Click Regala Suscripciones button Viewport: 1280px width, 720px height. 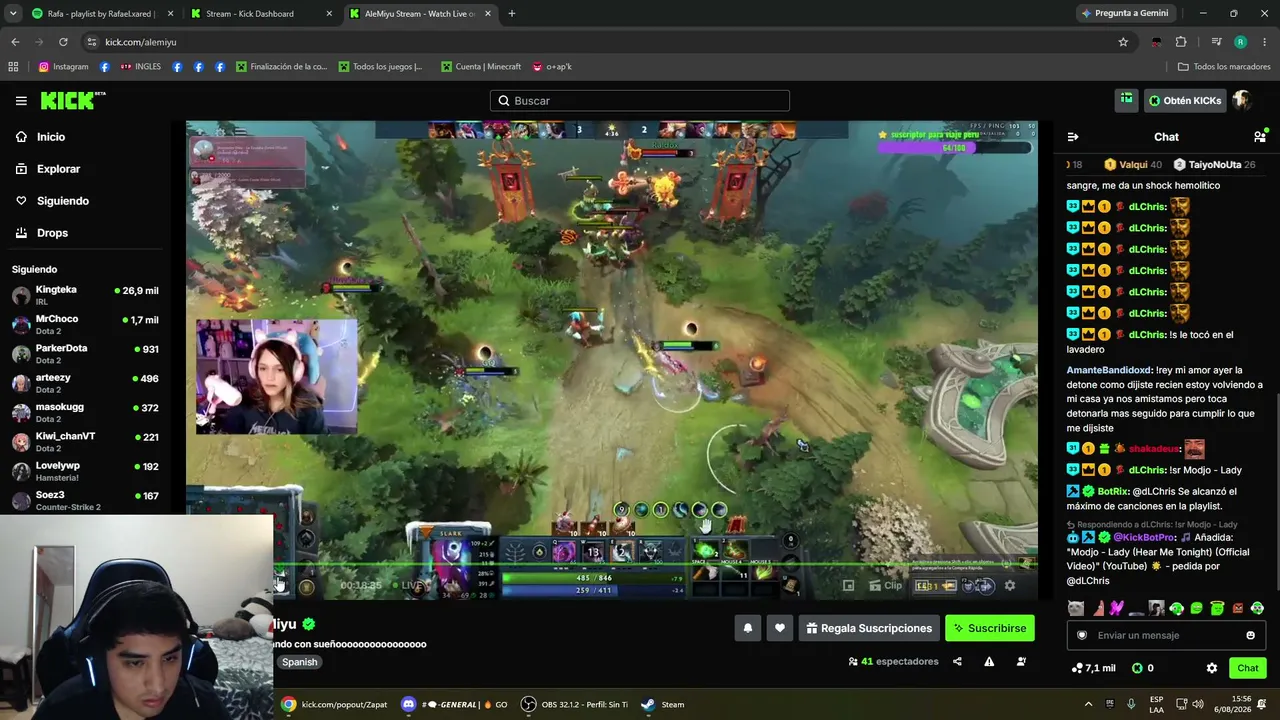click(867, 628)
